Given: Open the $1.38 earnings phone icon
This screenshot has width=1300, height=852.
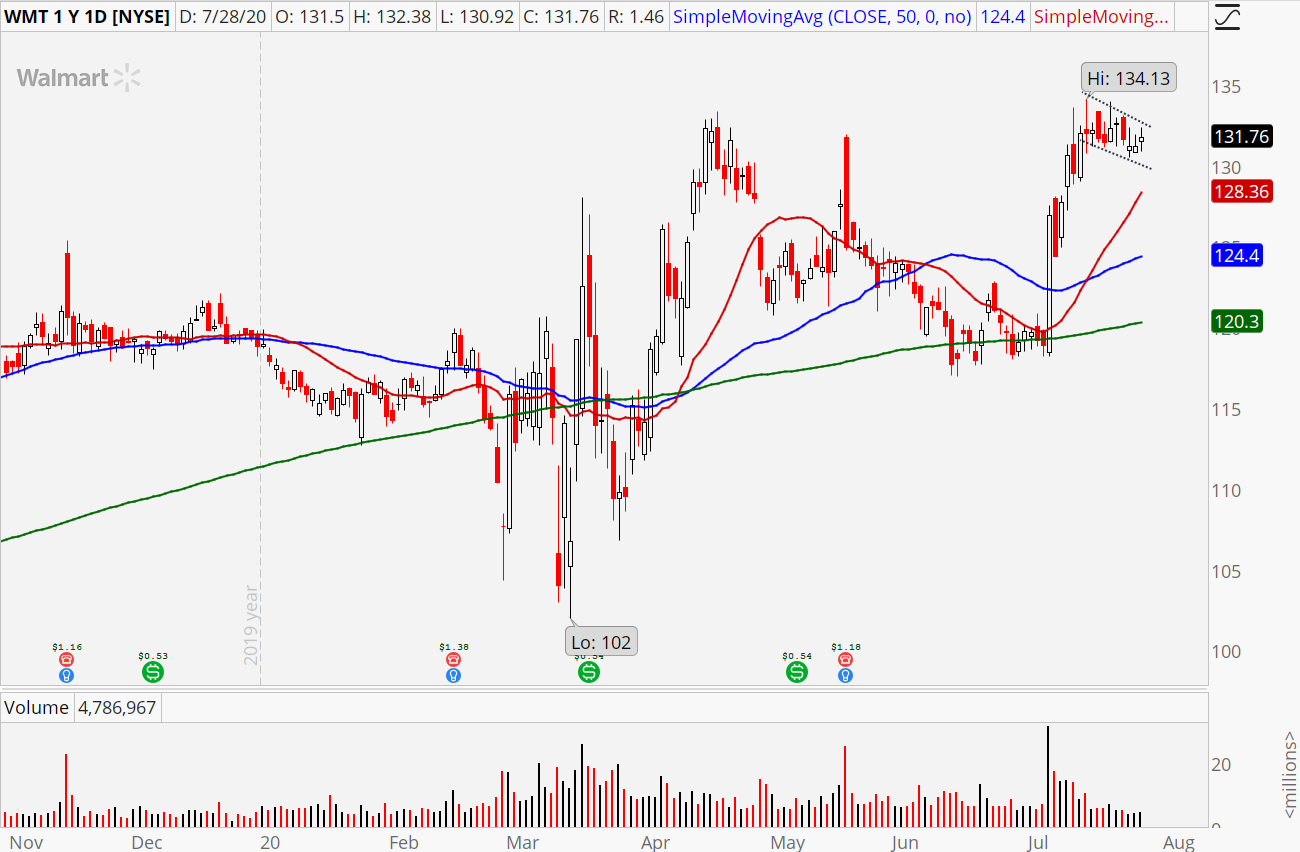Looking at the screenshot, I should click(453, 660).
